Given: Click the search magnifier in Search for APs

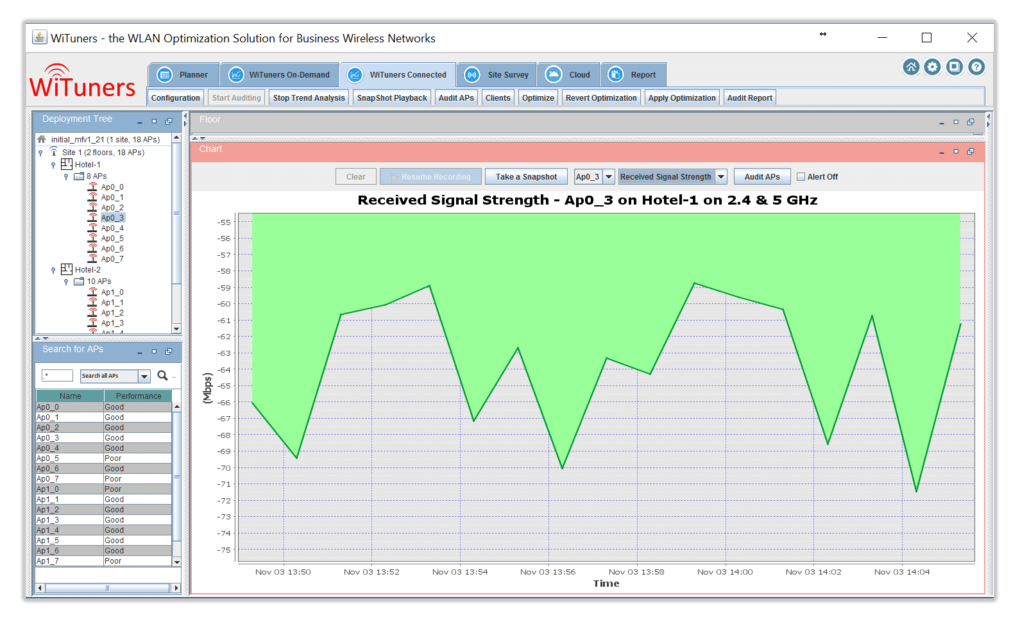Looking at the screenshot, I should click(x=163, y=375).
